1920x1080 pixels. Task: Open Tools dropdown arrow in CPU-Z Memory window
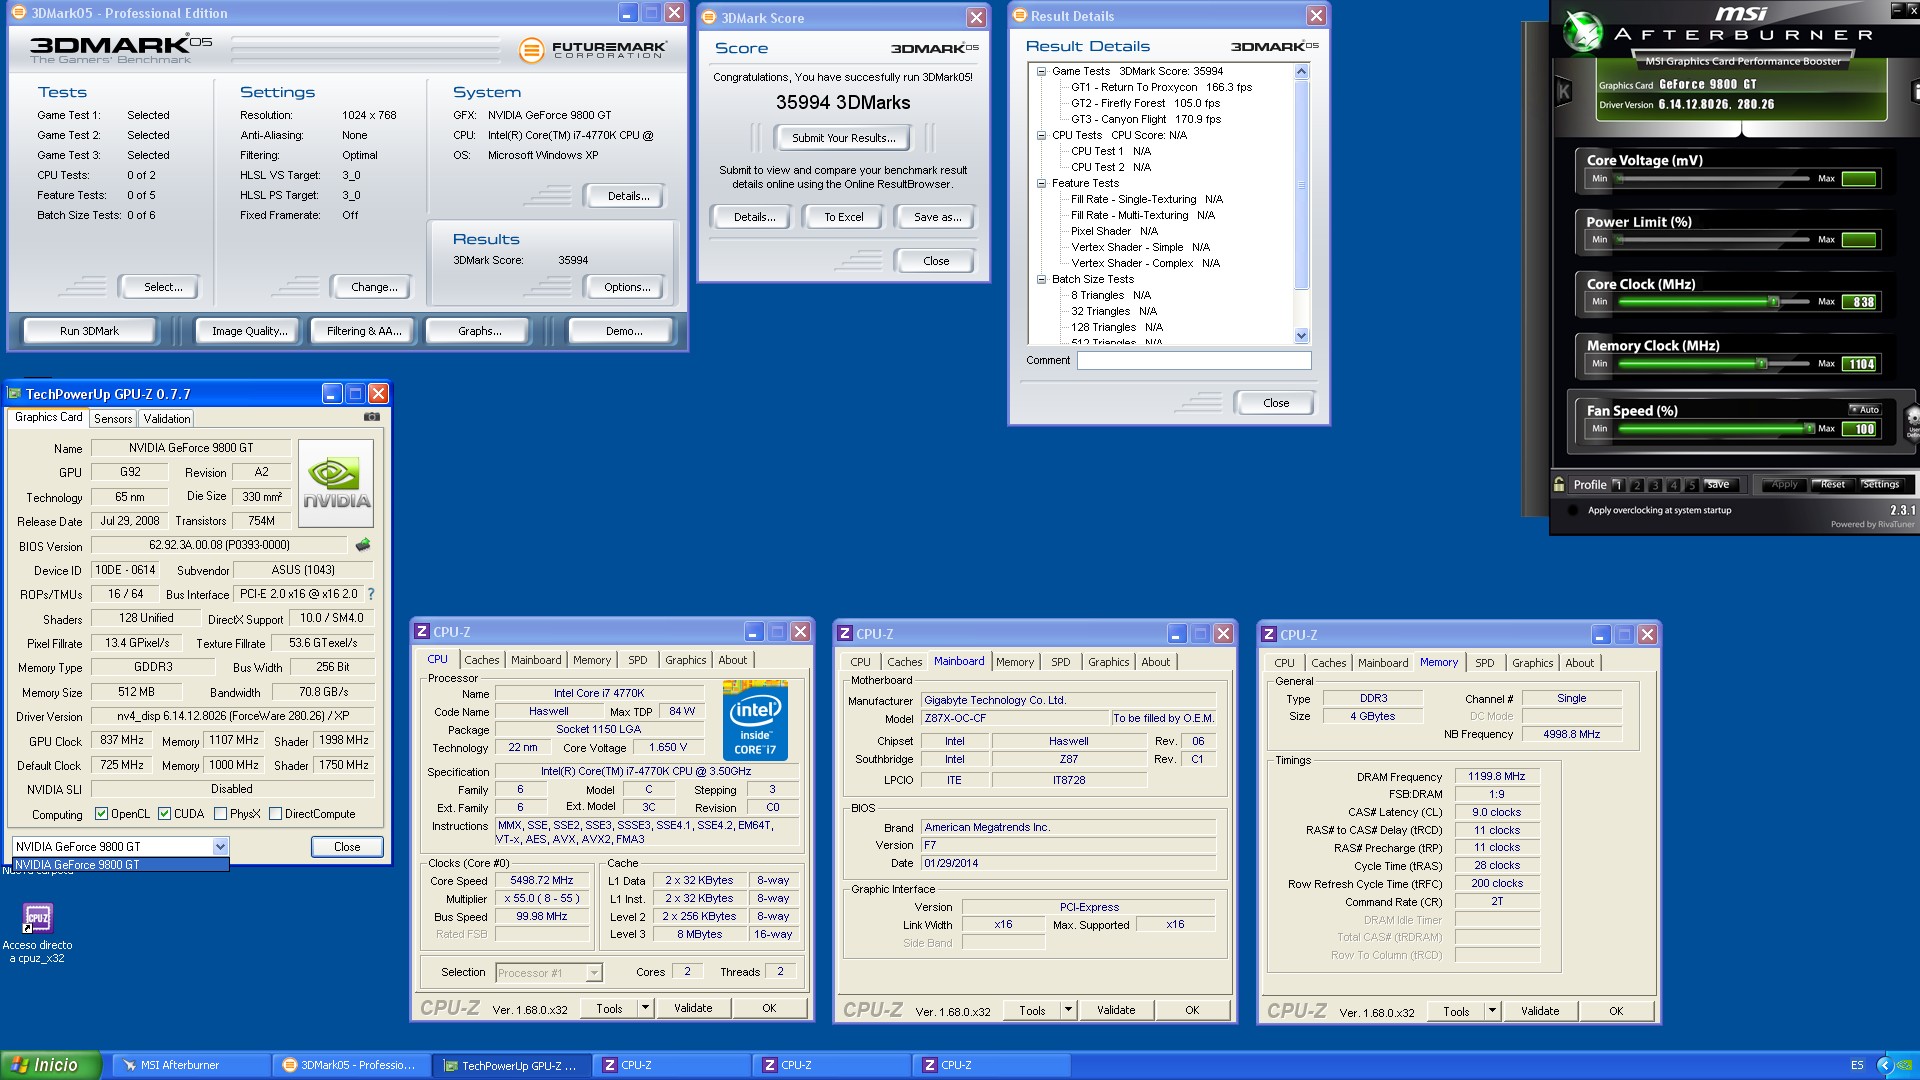coord(1492,1011)
